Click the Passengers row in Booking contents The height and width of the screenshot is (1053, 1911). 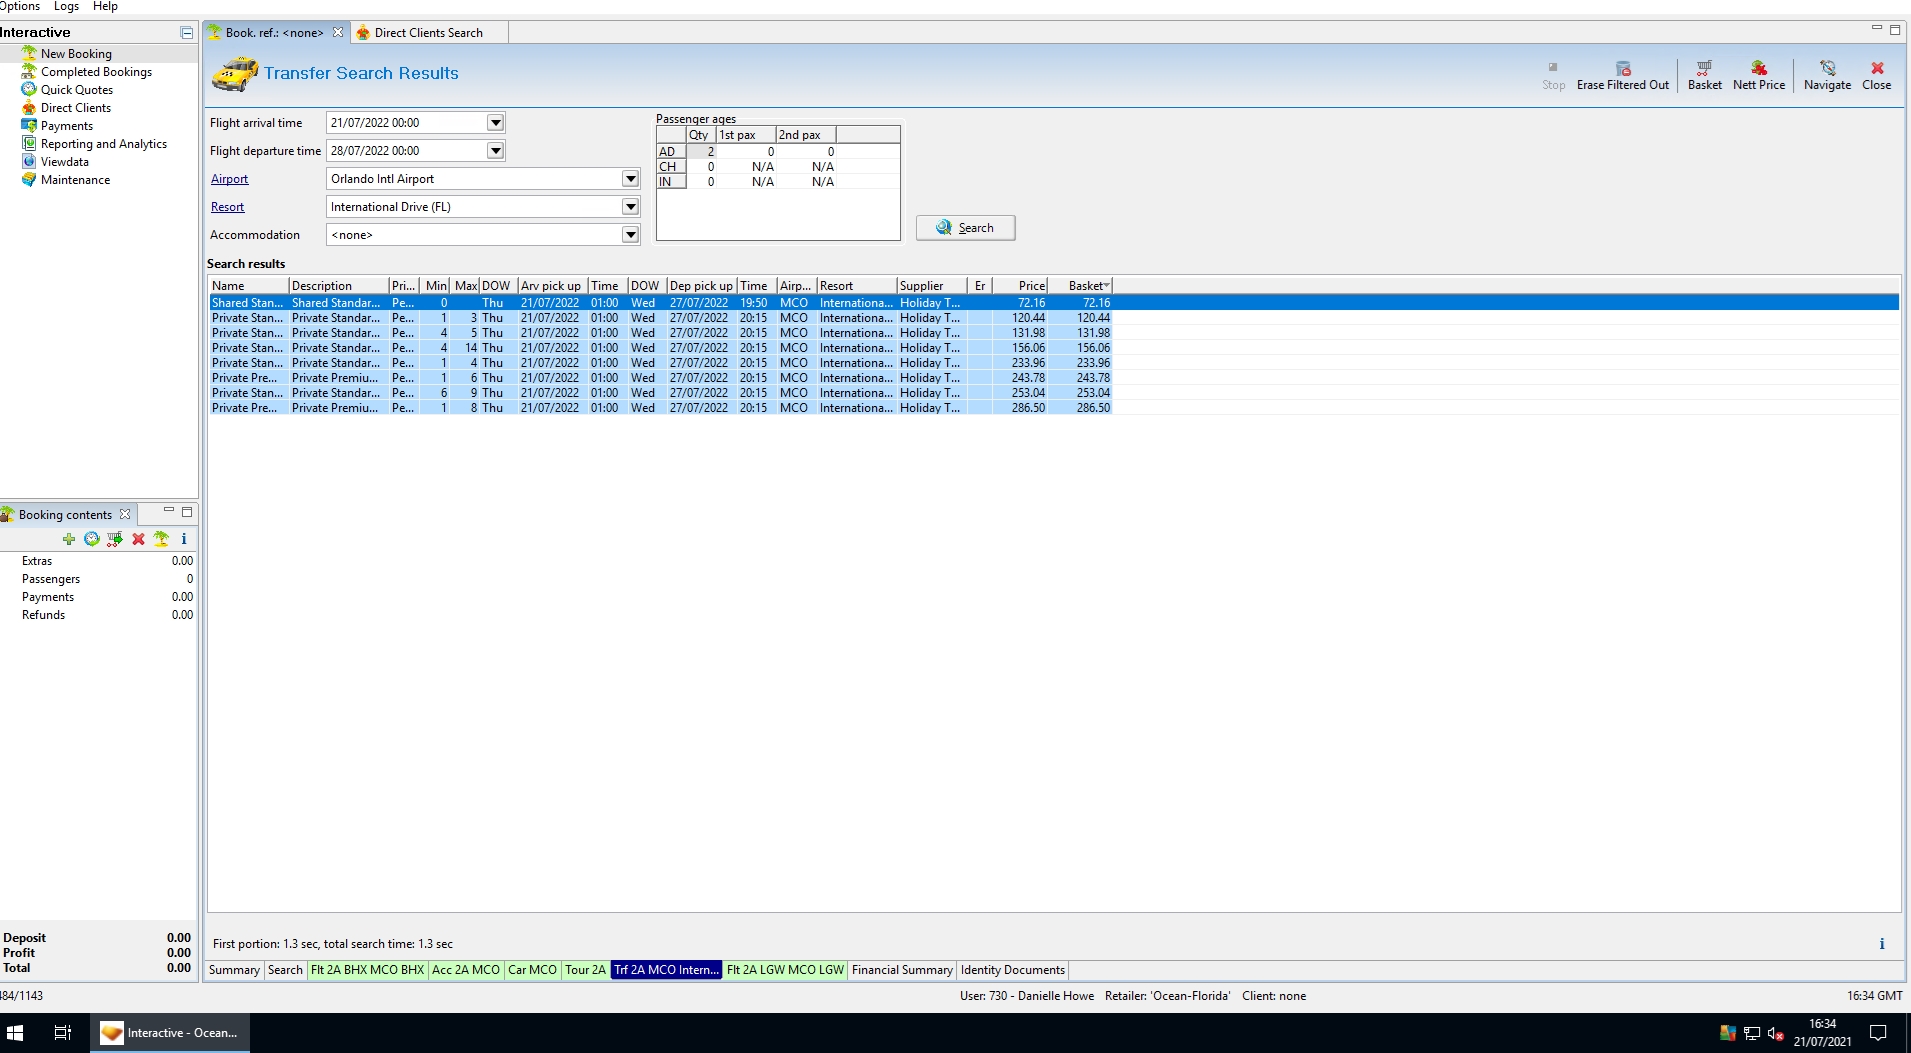98,579
